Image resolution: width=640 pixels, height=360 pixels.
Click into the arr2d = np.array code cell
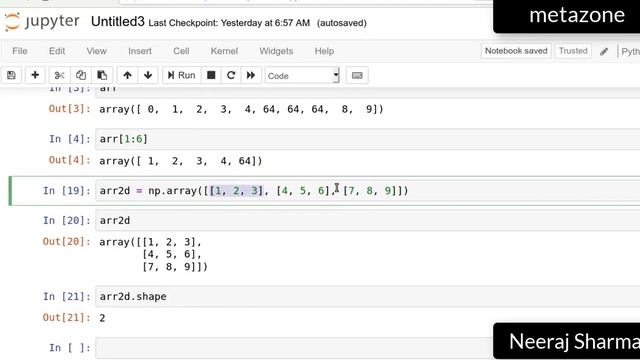coord(367,191)
